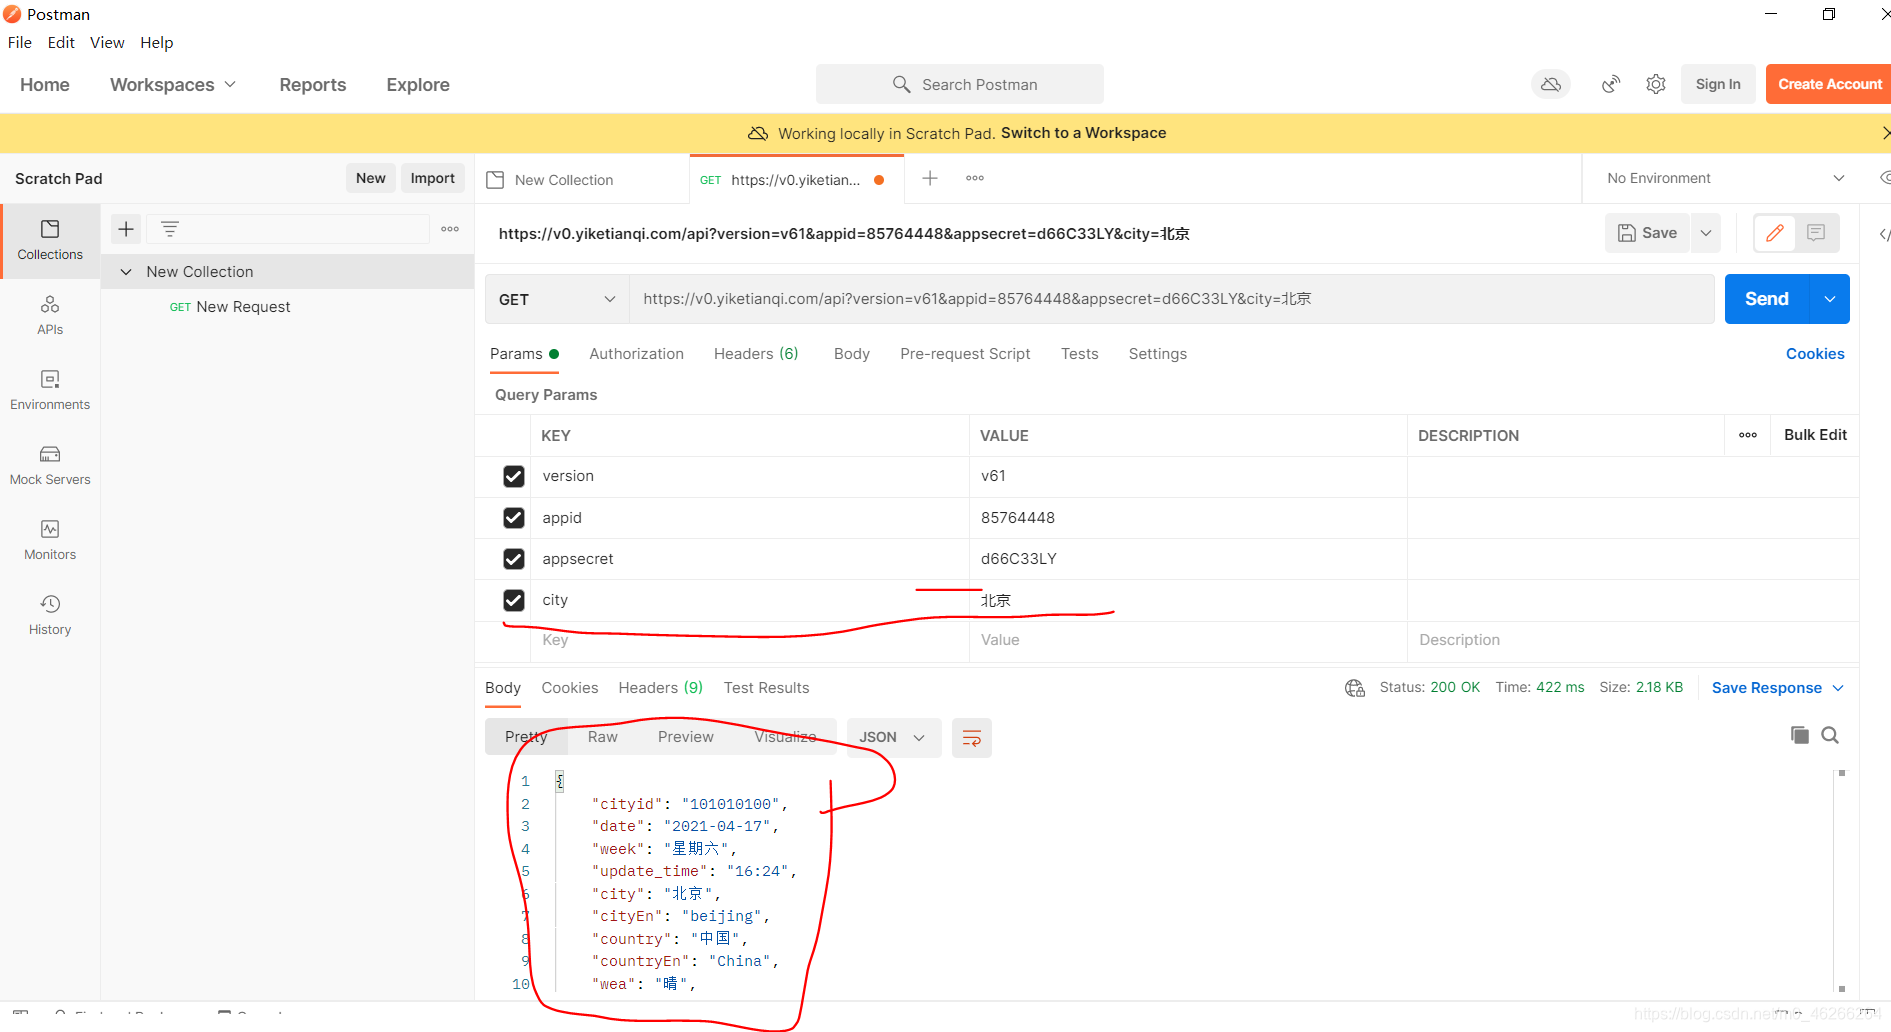Click the environment quick look eye icon
The width and height of the screenshot is (1891, 1032).
1884,178
